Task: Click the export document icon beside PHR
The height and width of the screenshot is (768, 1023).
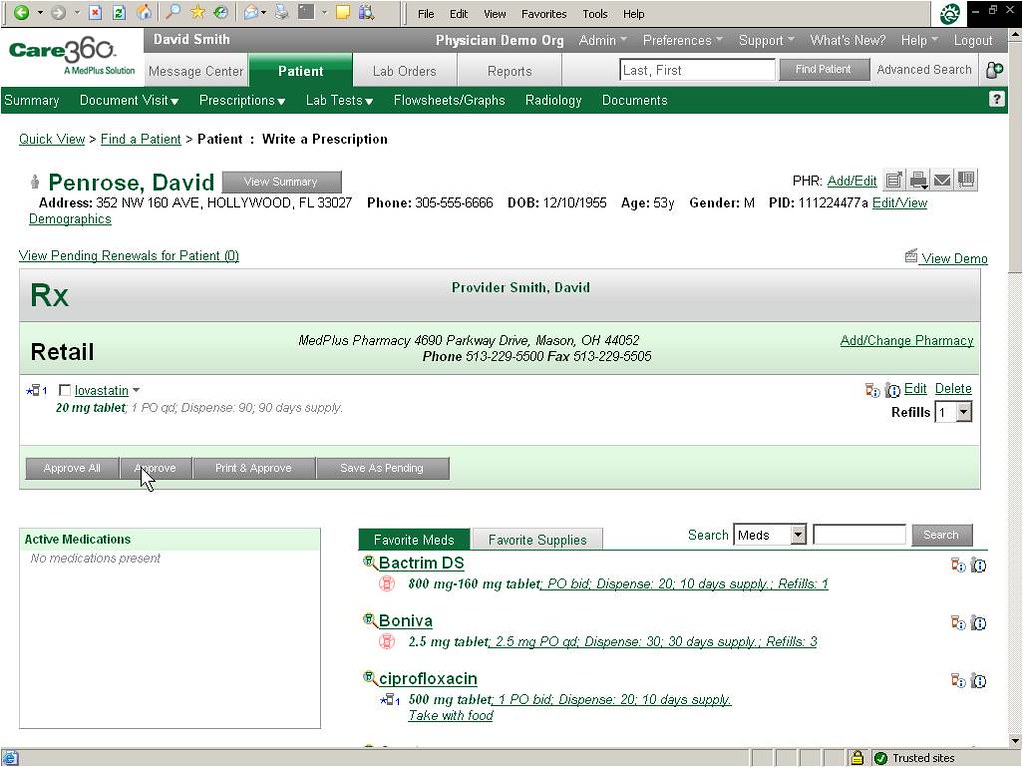Action: (x=894, y=179)
